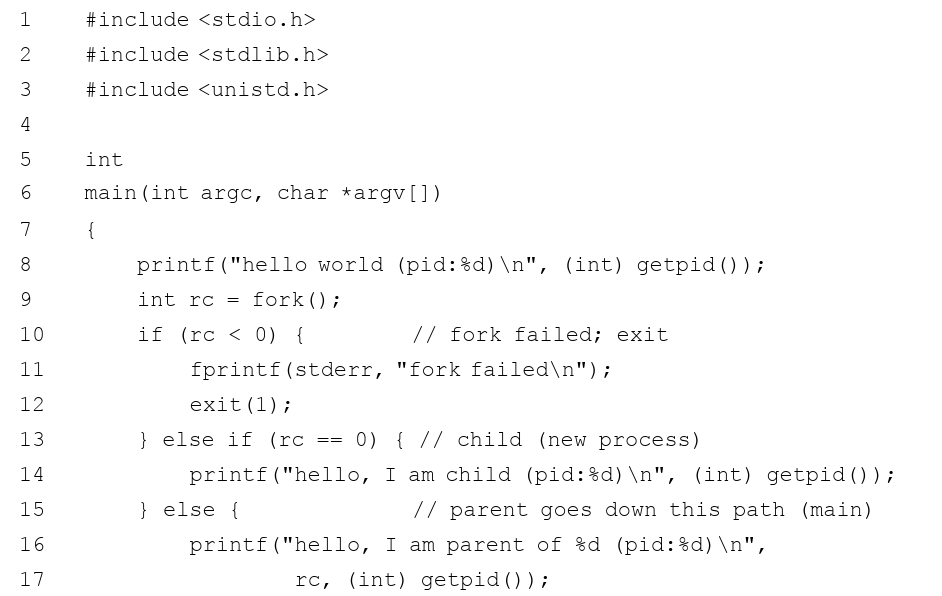Click line number 1 in the gutter

pyautogui.click(x=25, y=20)
